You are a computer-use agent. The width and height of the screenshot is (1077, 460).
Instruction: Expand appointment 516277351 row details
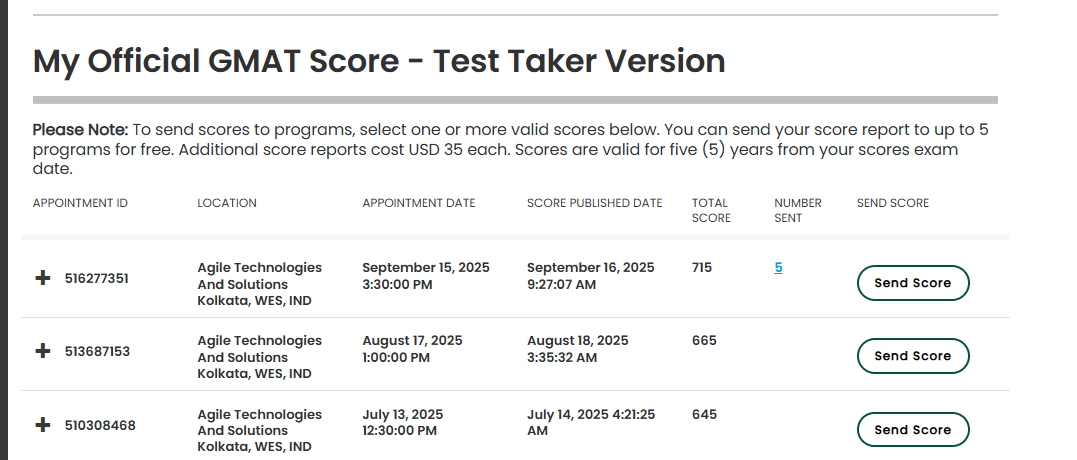(x=42, y=279)
